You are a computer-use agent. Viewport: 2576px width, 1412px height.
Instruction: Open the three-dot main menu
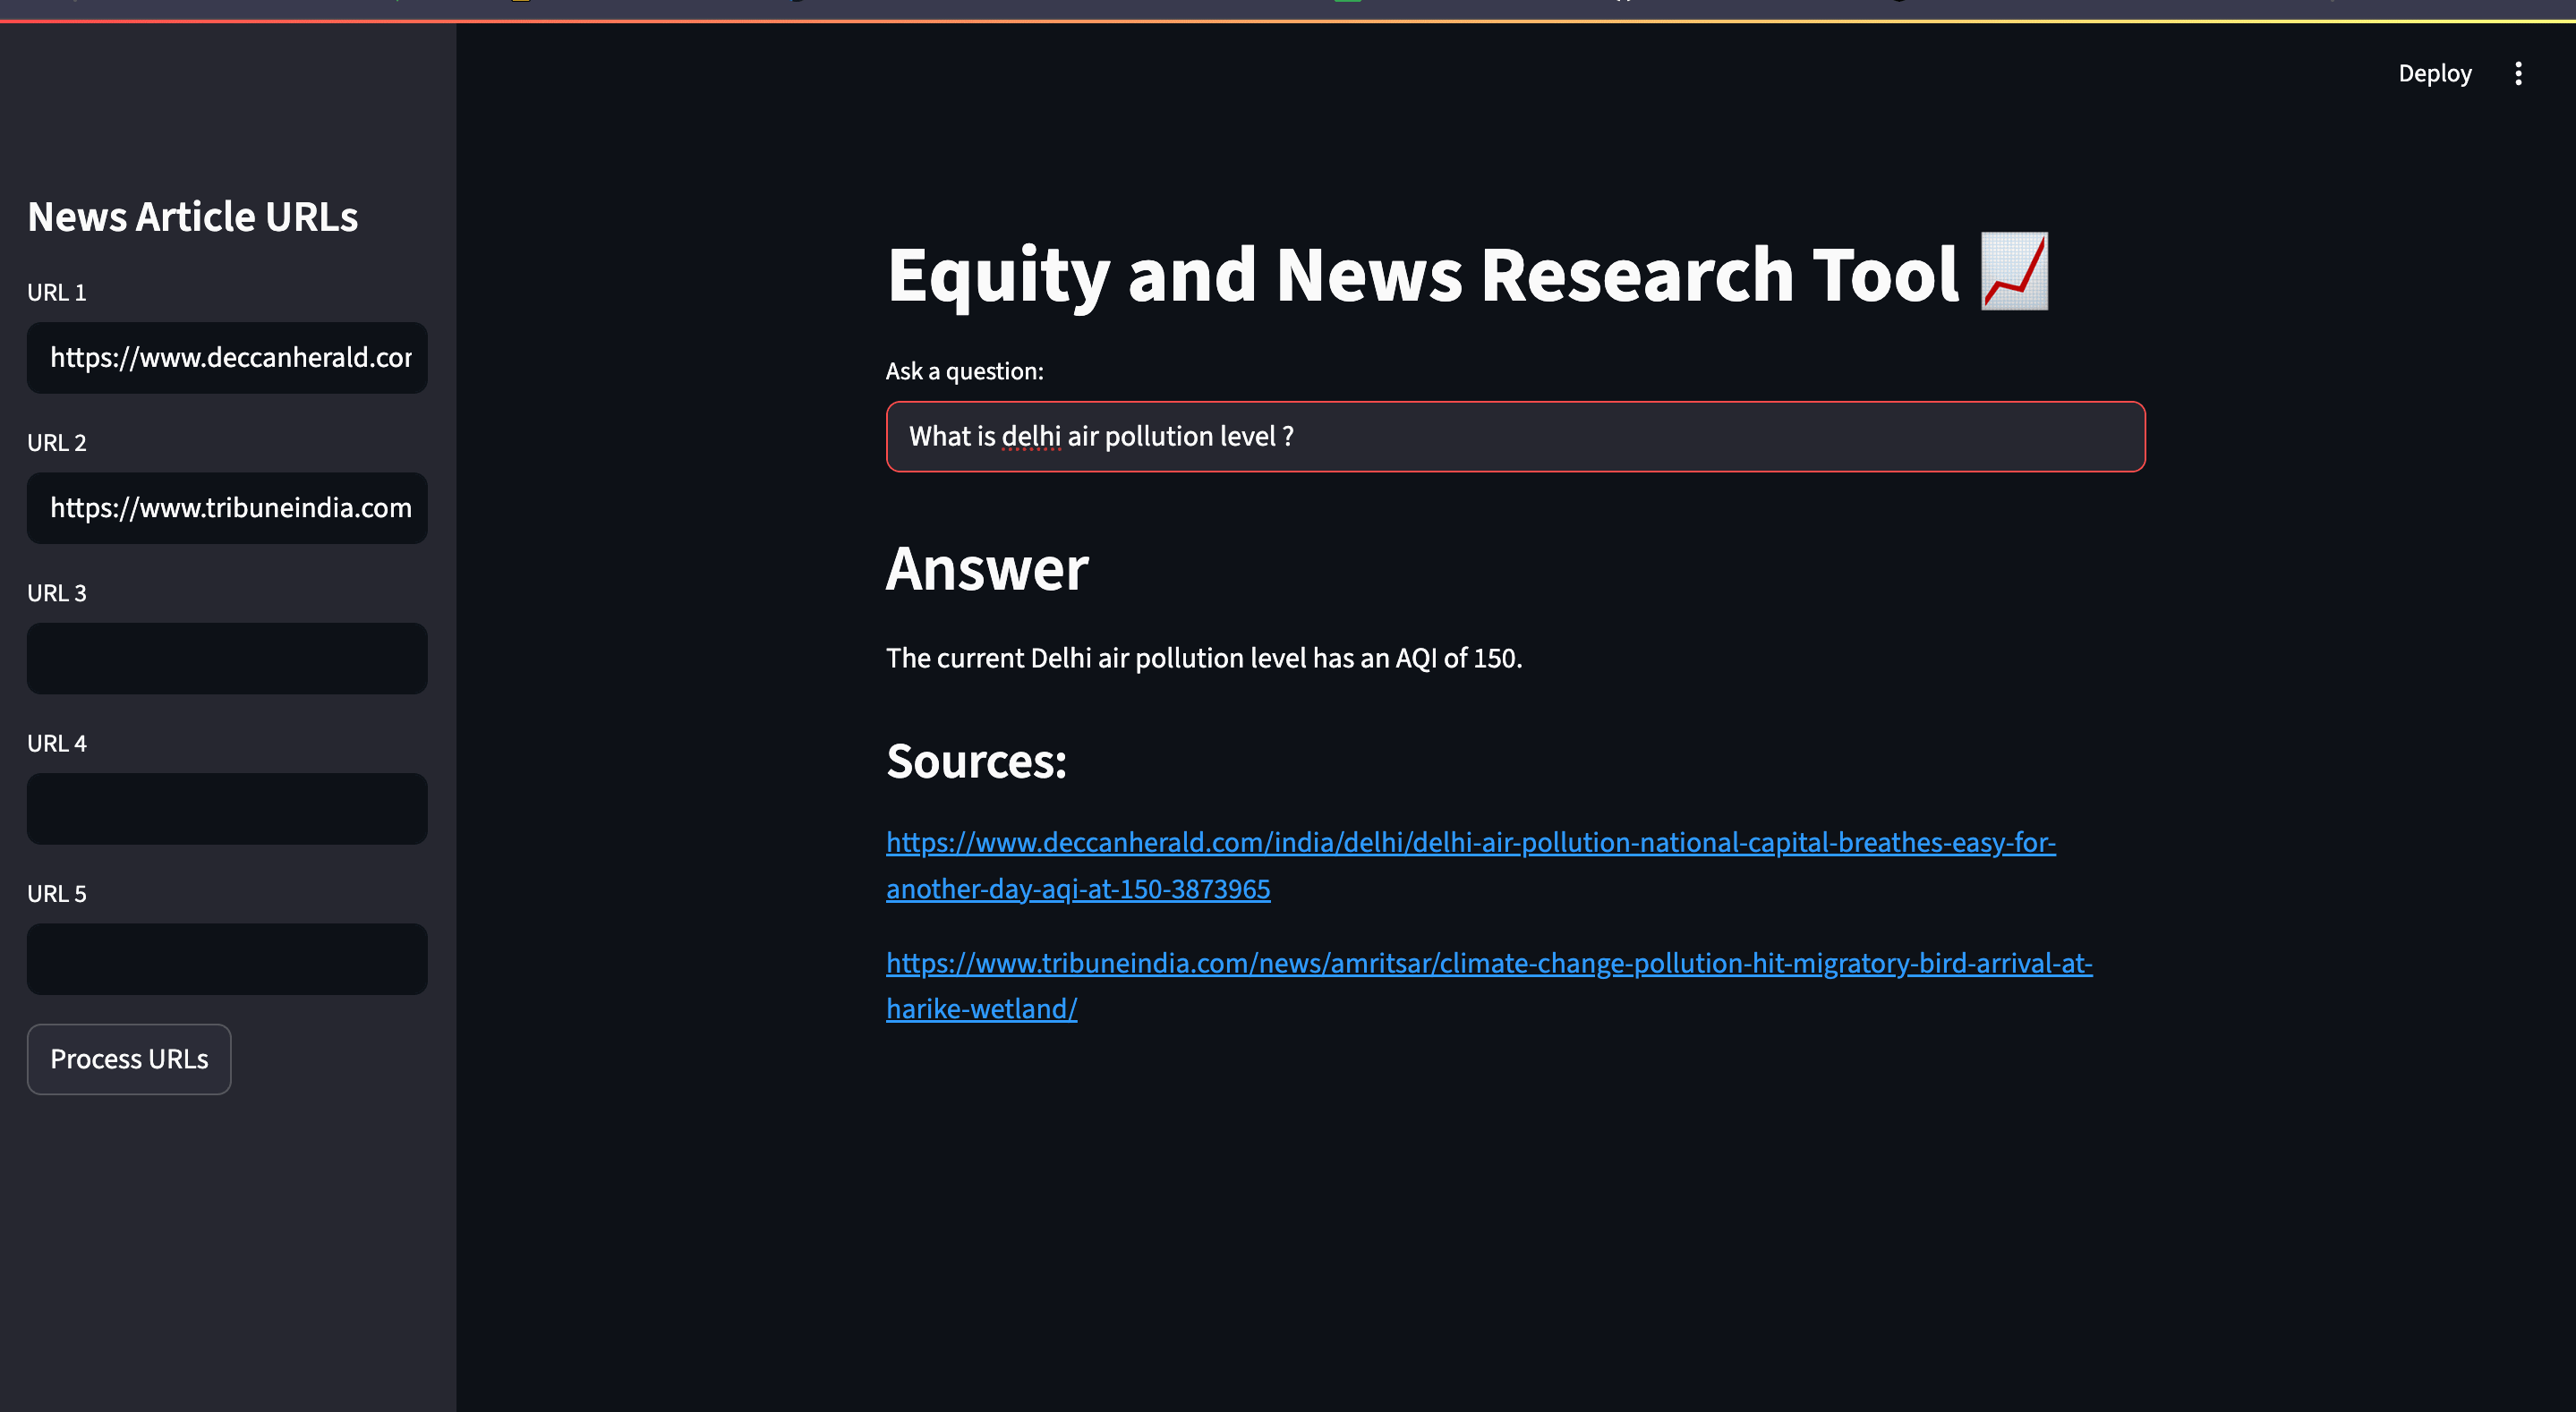tap(2518, 74)
